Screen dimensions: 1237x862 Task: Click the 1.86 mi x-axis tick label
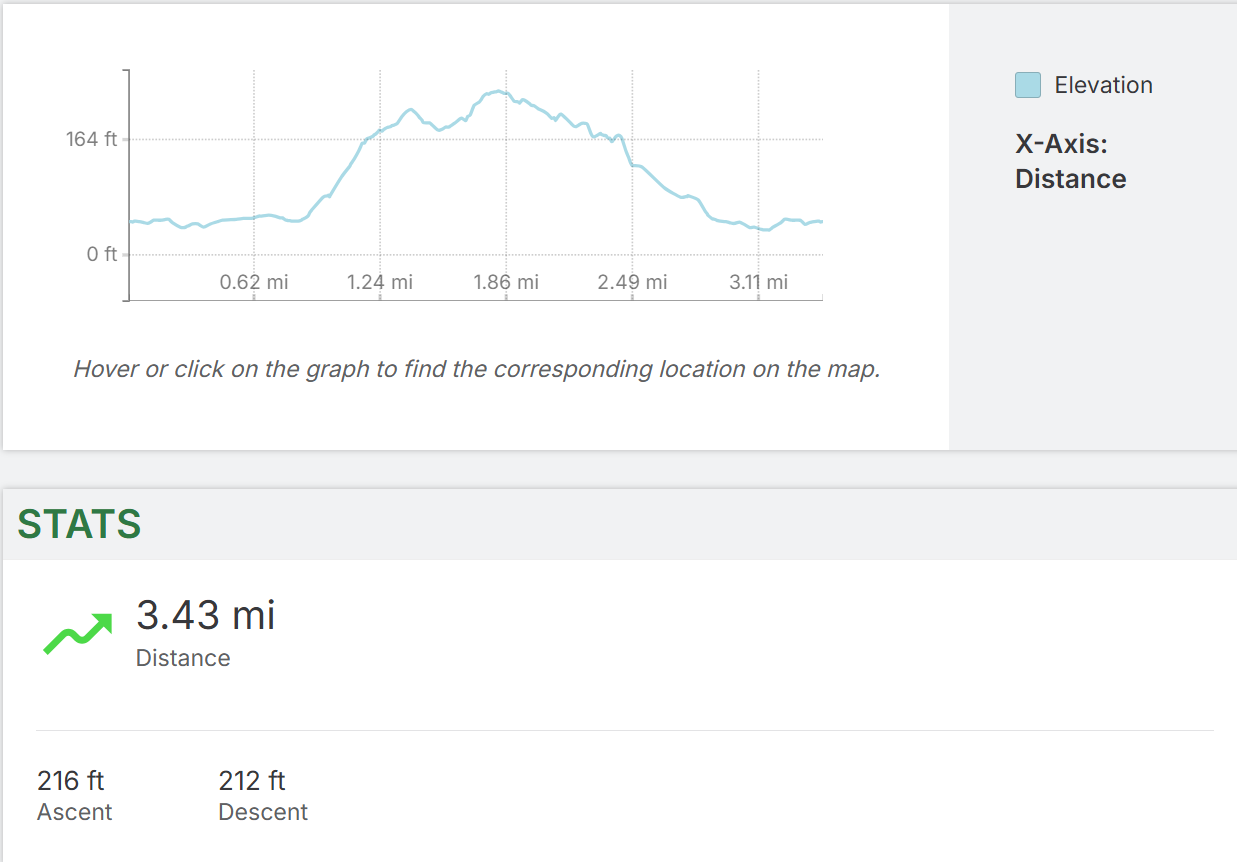click(x=506, y=282)
